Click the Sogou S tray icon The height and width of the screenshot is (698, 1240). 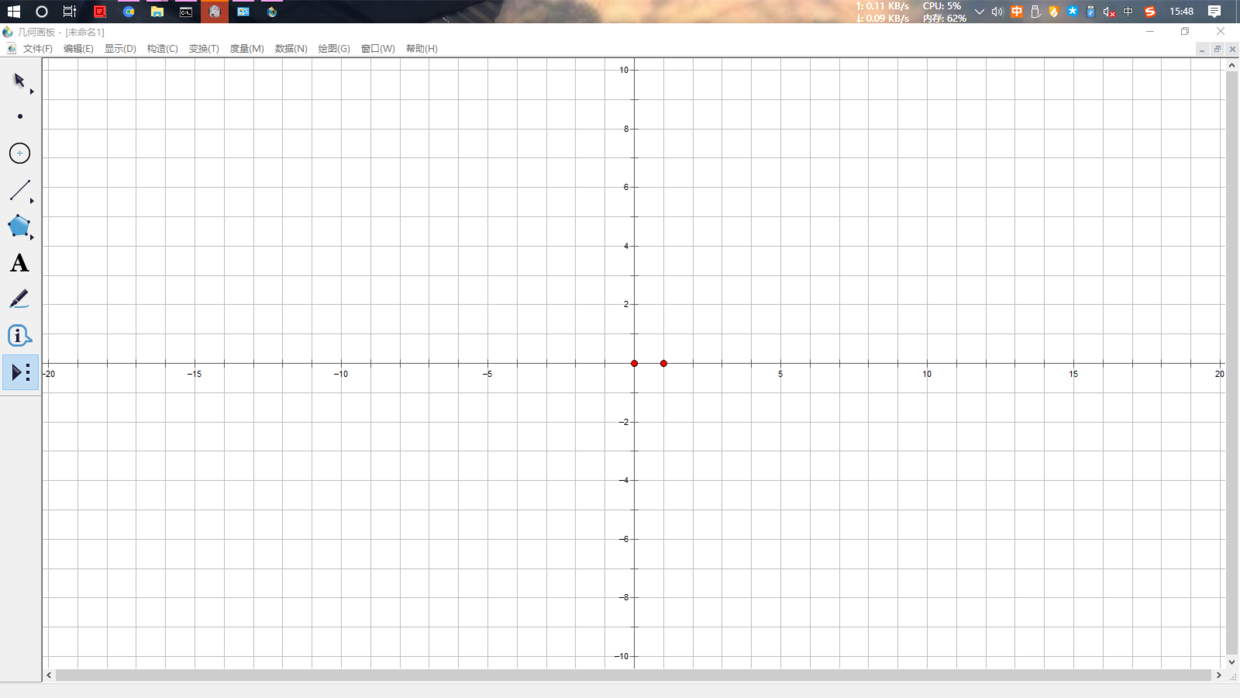click(x=1150, y=12)
